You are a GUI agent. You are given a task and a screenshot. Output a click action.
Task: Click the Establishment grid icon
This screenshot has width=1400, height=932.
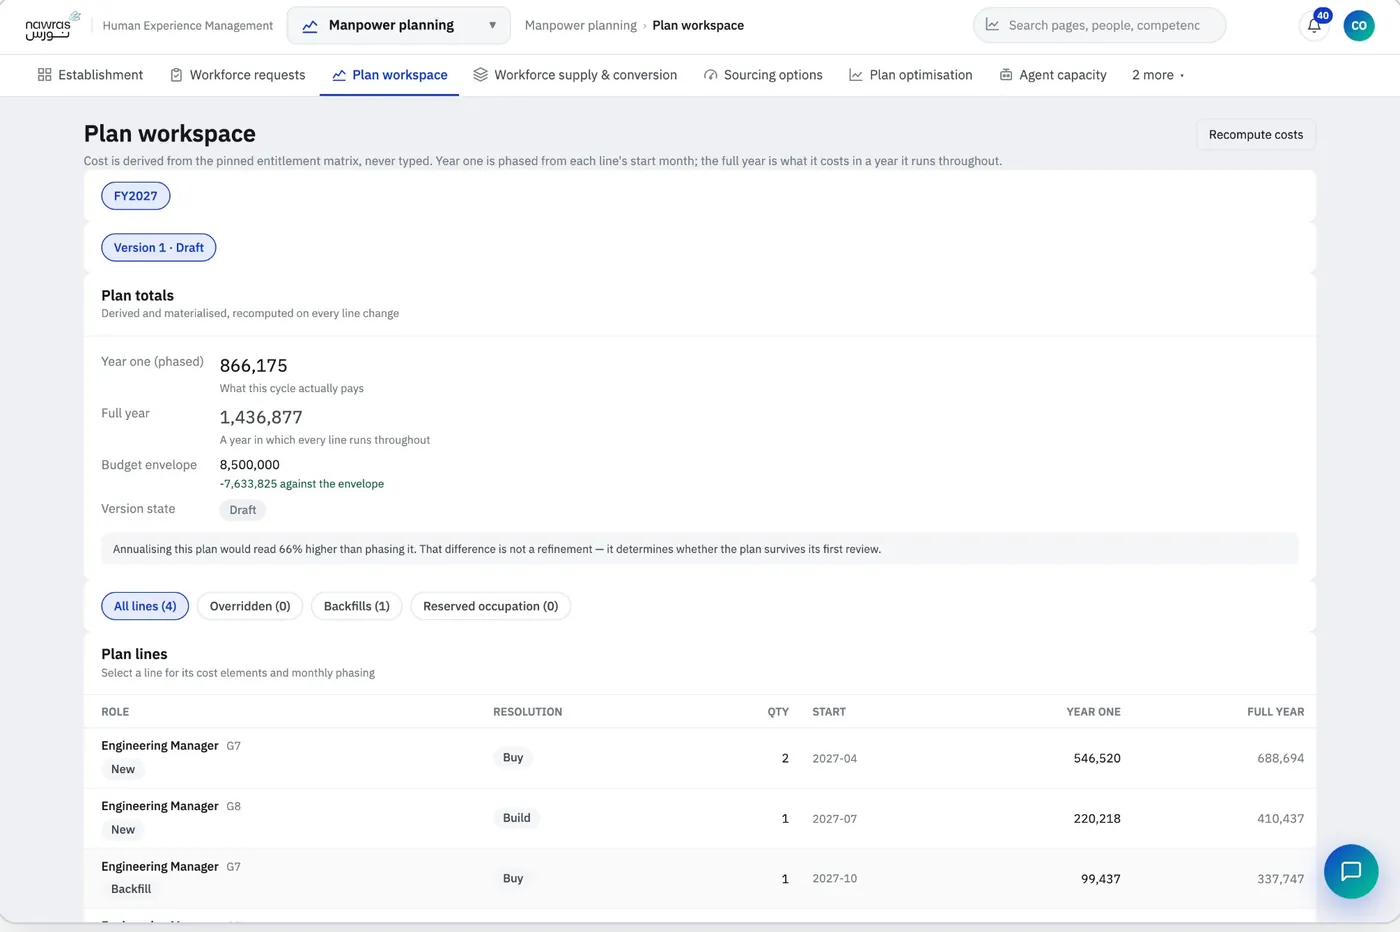point(44,75)
